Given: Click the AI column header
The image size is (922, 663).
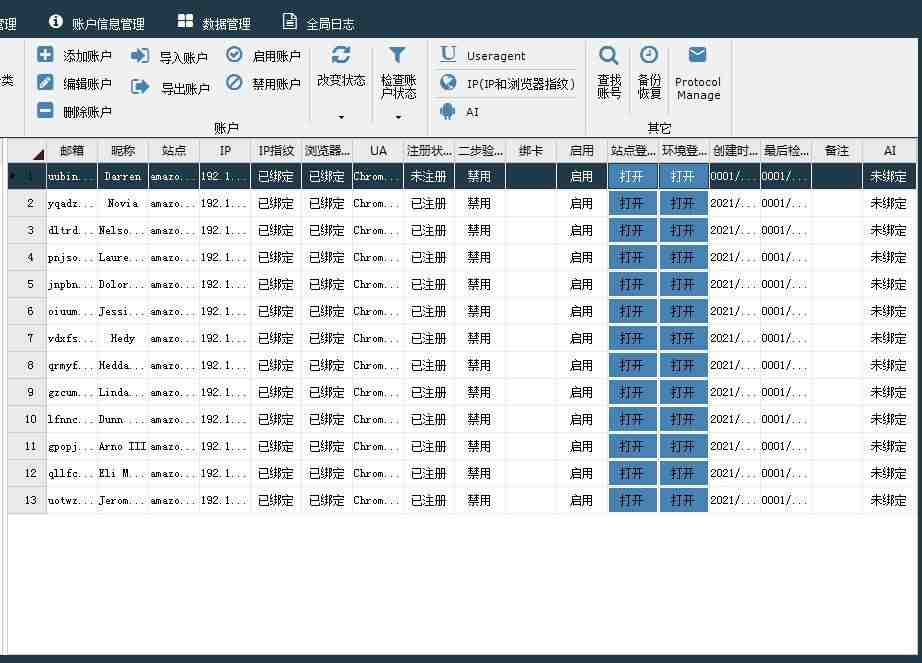Looking at the screenshot, I should [890, 151].
